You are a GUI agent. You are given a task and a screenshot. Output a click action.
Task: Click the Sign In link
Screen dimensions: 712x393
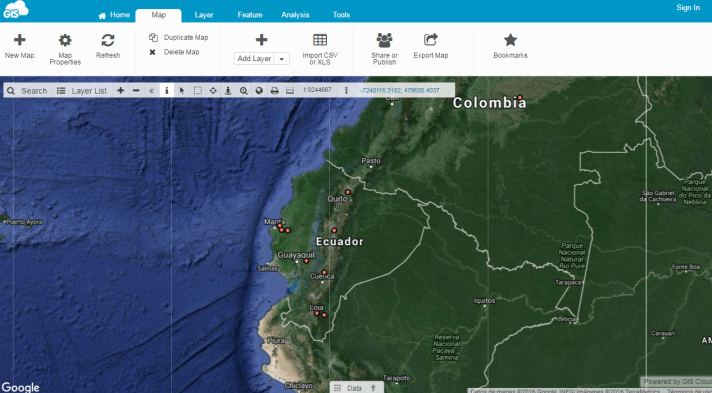[x=688, y=8]
